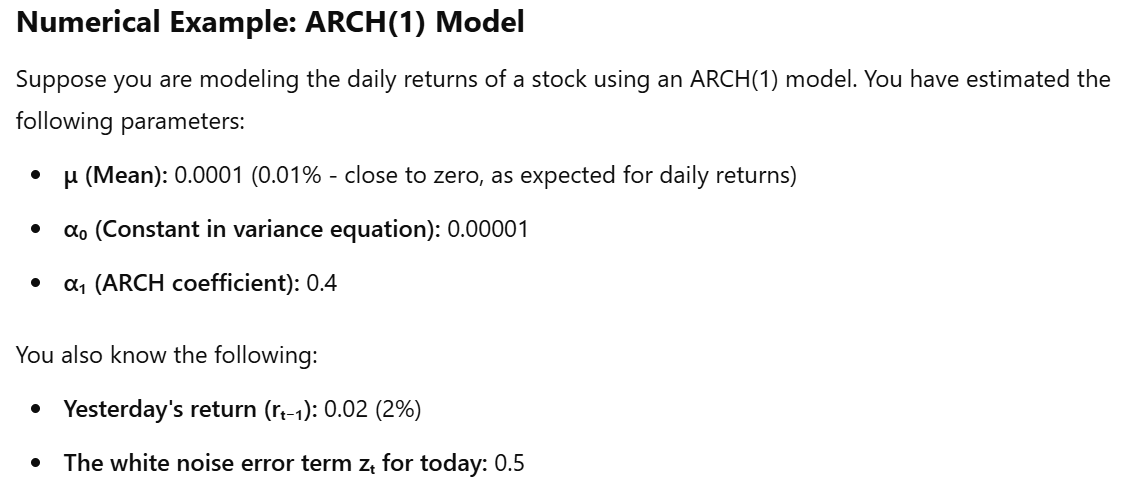Image resolution: width=1132 pixels, height=501 pixels.
Task: Click the sentence starting "Suppose you are modeling"
Action: [563, 79]
